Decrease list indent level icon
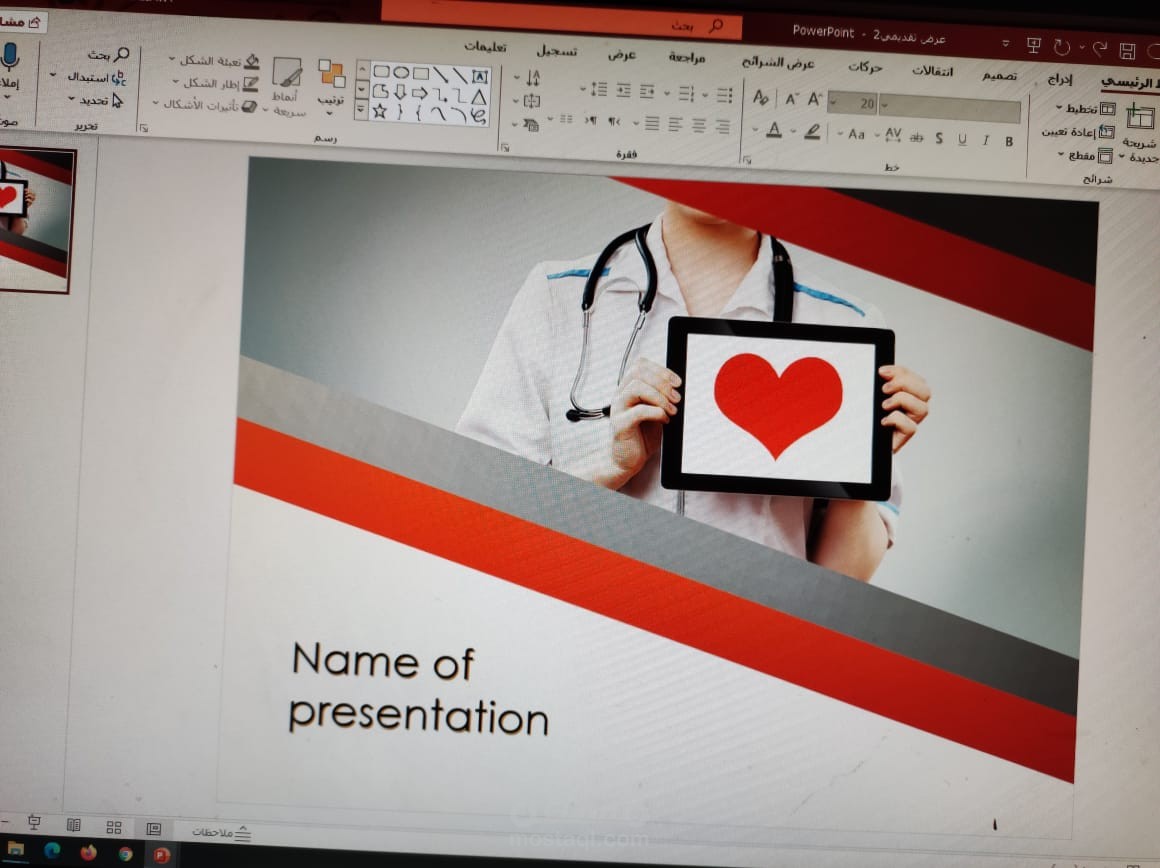The height and width of the screenshot is (868, 1160). 648,91
